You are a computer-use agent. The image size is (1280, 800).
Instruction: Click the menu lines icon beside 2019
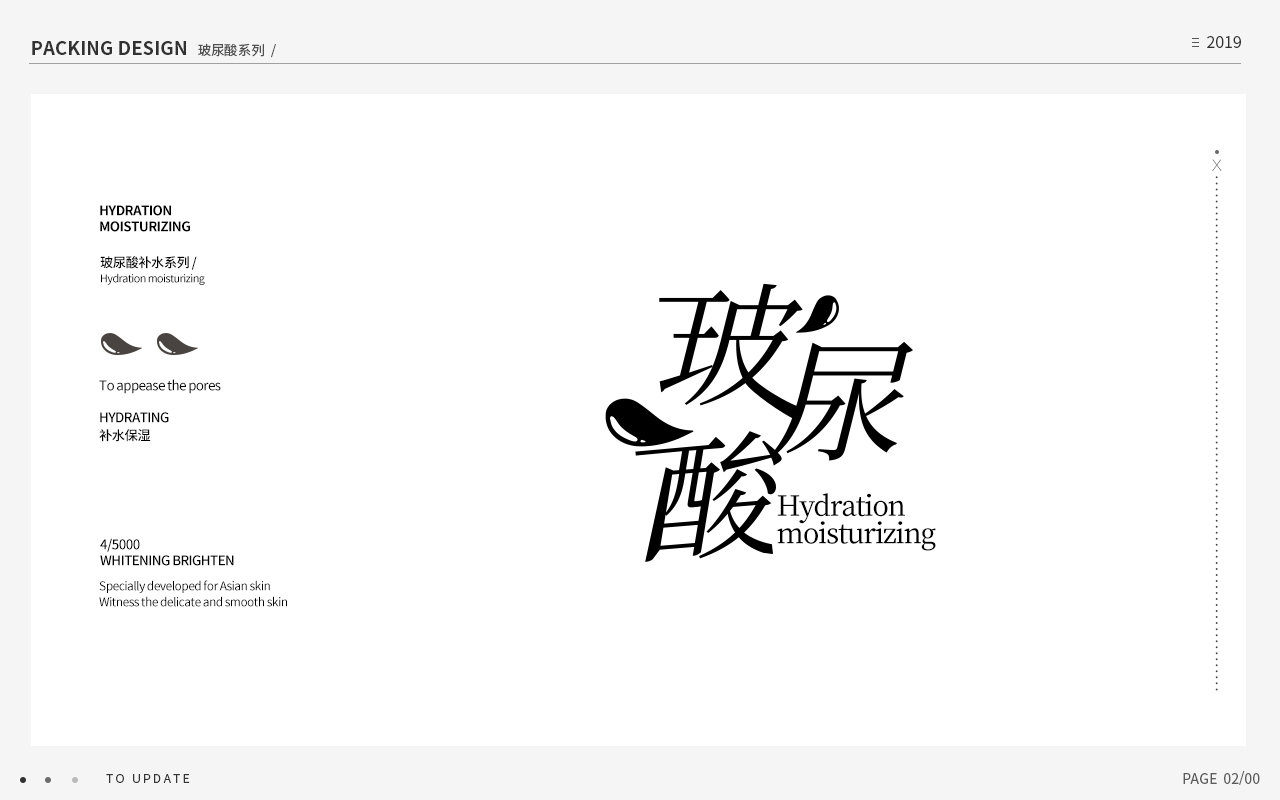(x=1195, y=43)
